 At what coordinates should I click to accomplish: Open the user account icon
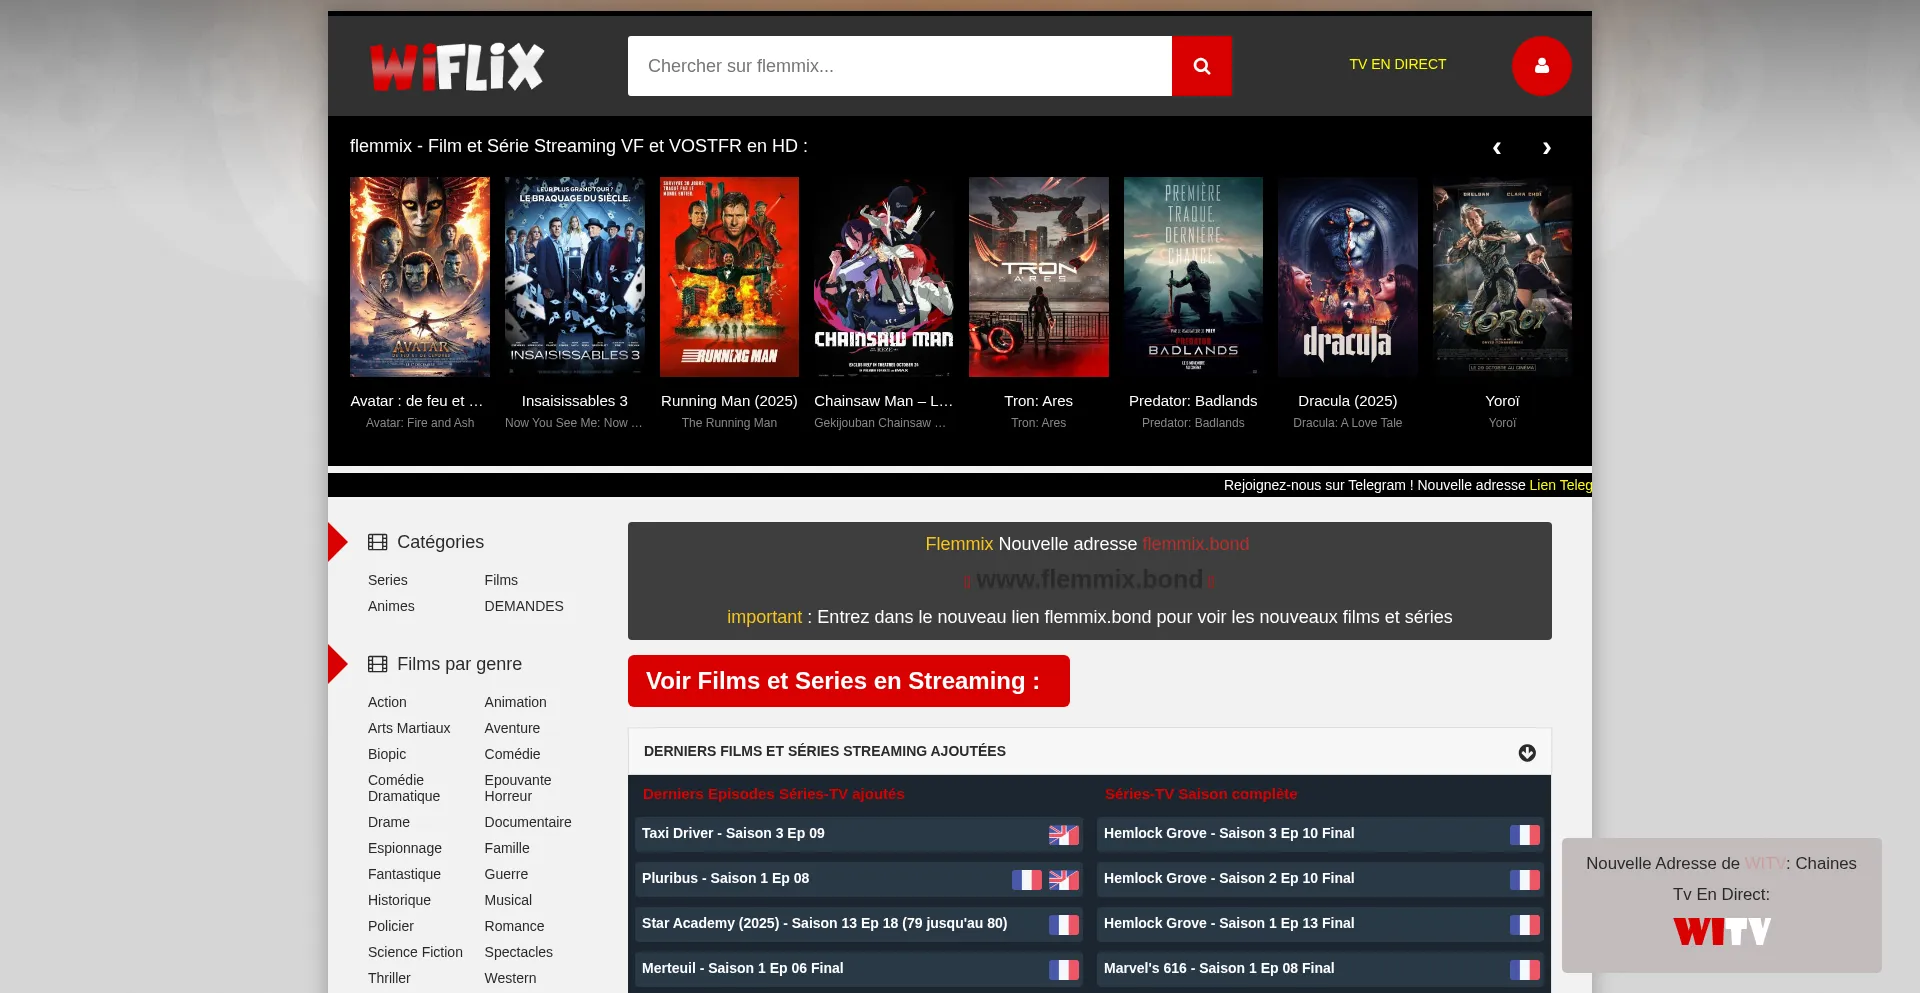[1542, 66]
